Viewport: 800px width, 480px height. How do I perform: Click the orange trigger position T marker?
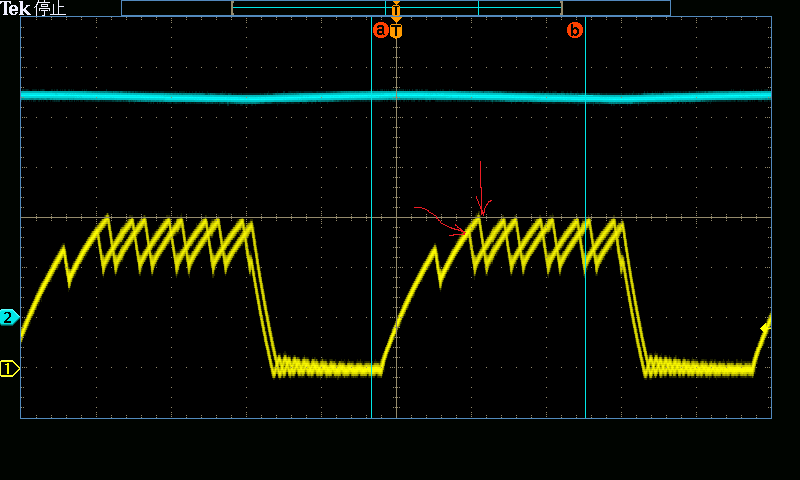click(x=396, y=30)
